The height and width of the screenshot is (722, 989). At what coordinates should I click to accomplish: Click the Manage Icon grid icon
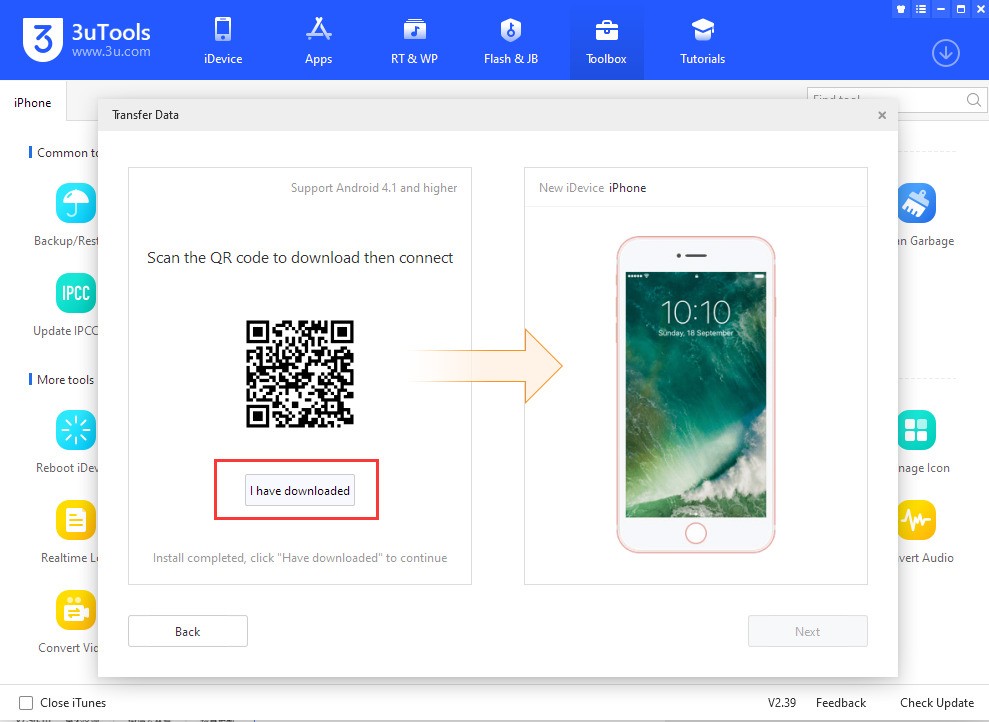pyautogui.click(x=916, y=430)
